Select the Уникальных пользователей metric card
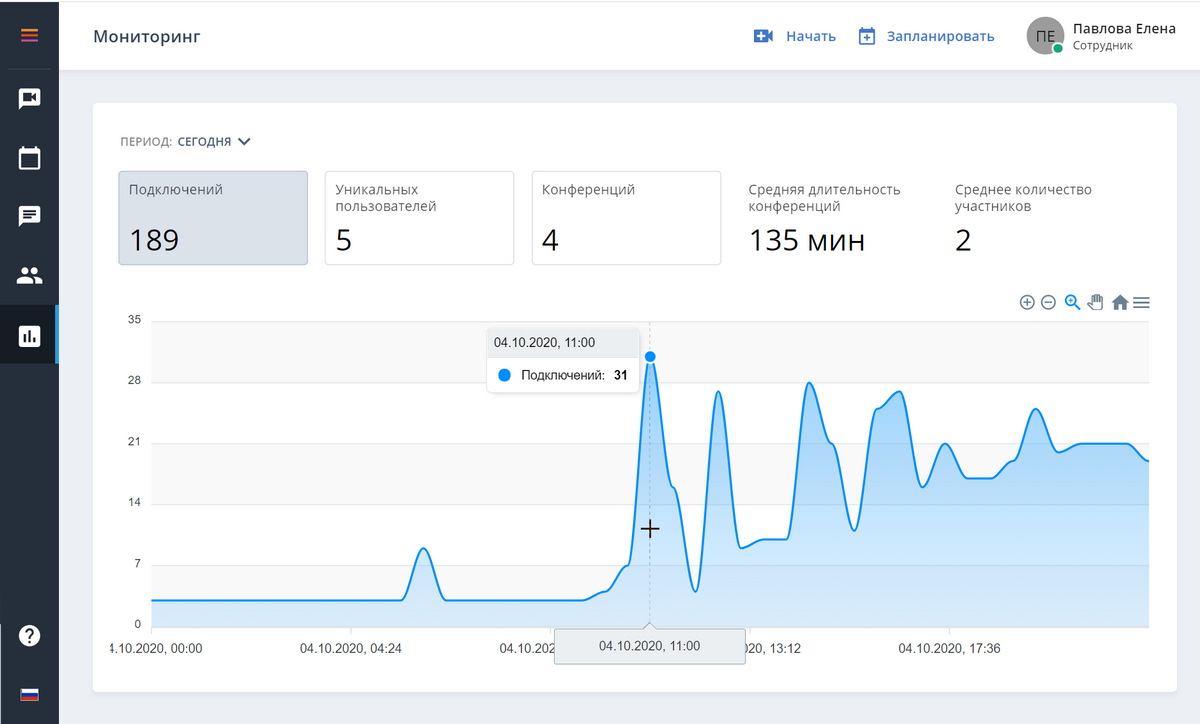This screenshot has width=1200, height=724. point(419,218)
